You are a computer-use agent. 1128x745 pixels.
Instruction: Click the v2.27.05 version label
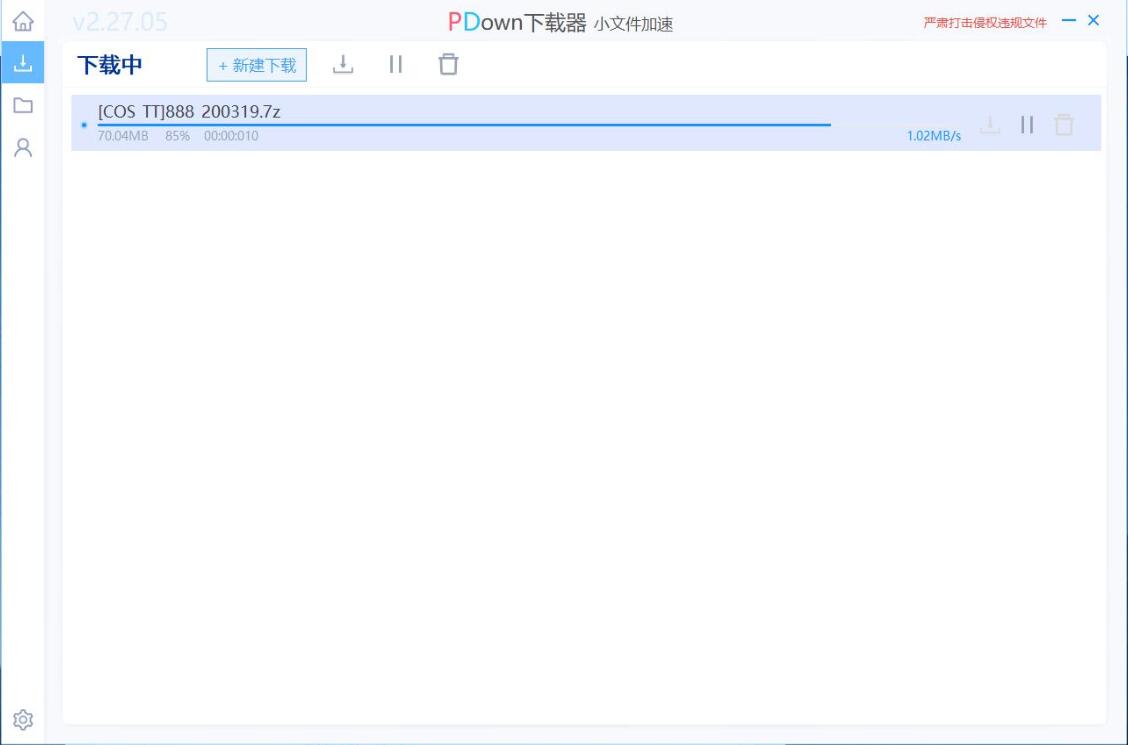120,22
